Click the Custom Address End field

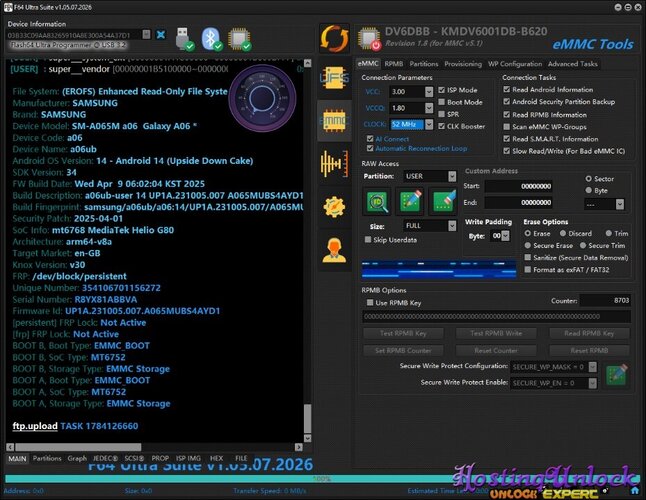pyautogui.click(x=518, y=202)
